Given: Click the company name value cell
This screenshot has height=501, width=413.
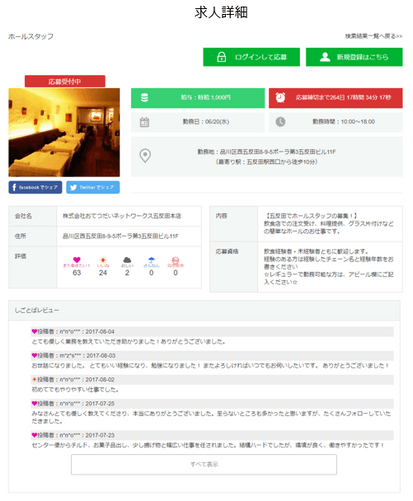Looking at the screenshot, I should [x=129, y=216].
